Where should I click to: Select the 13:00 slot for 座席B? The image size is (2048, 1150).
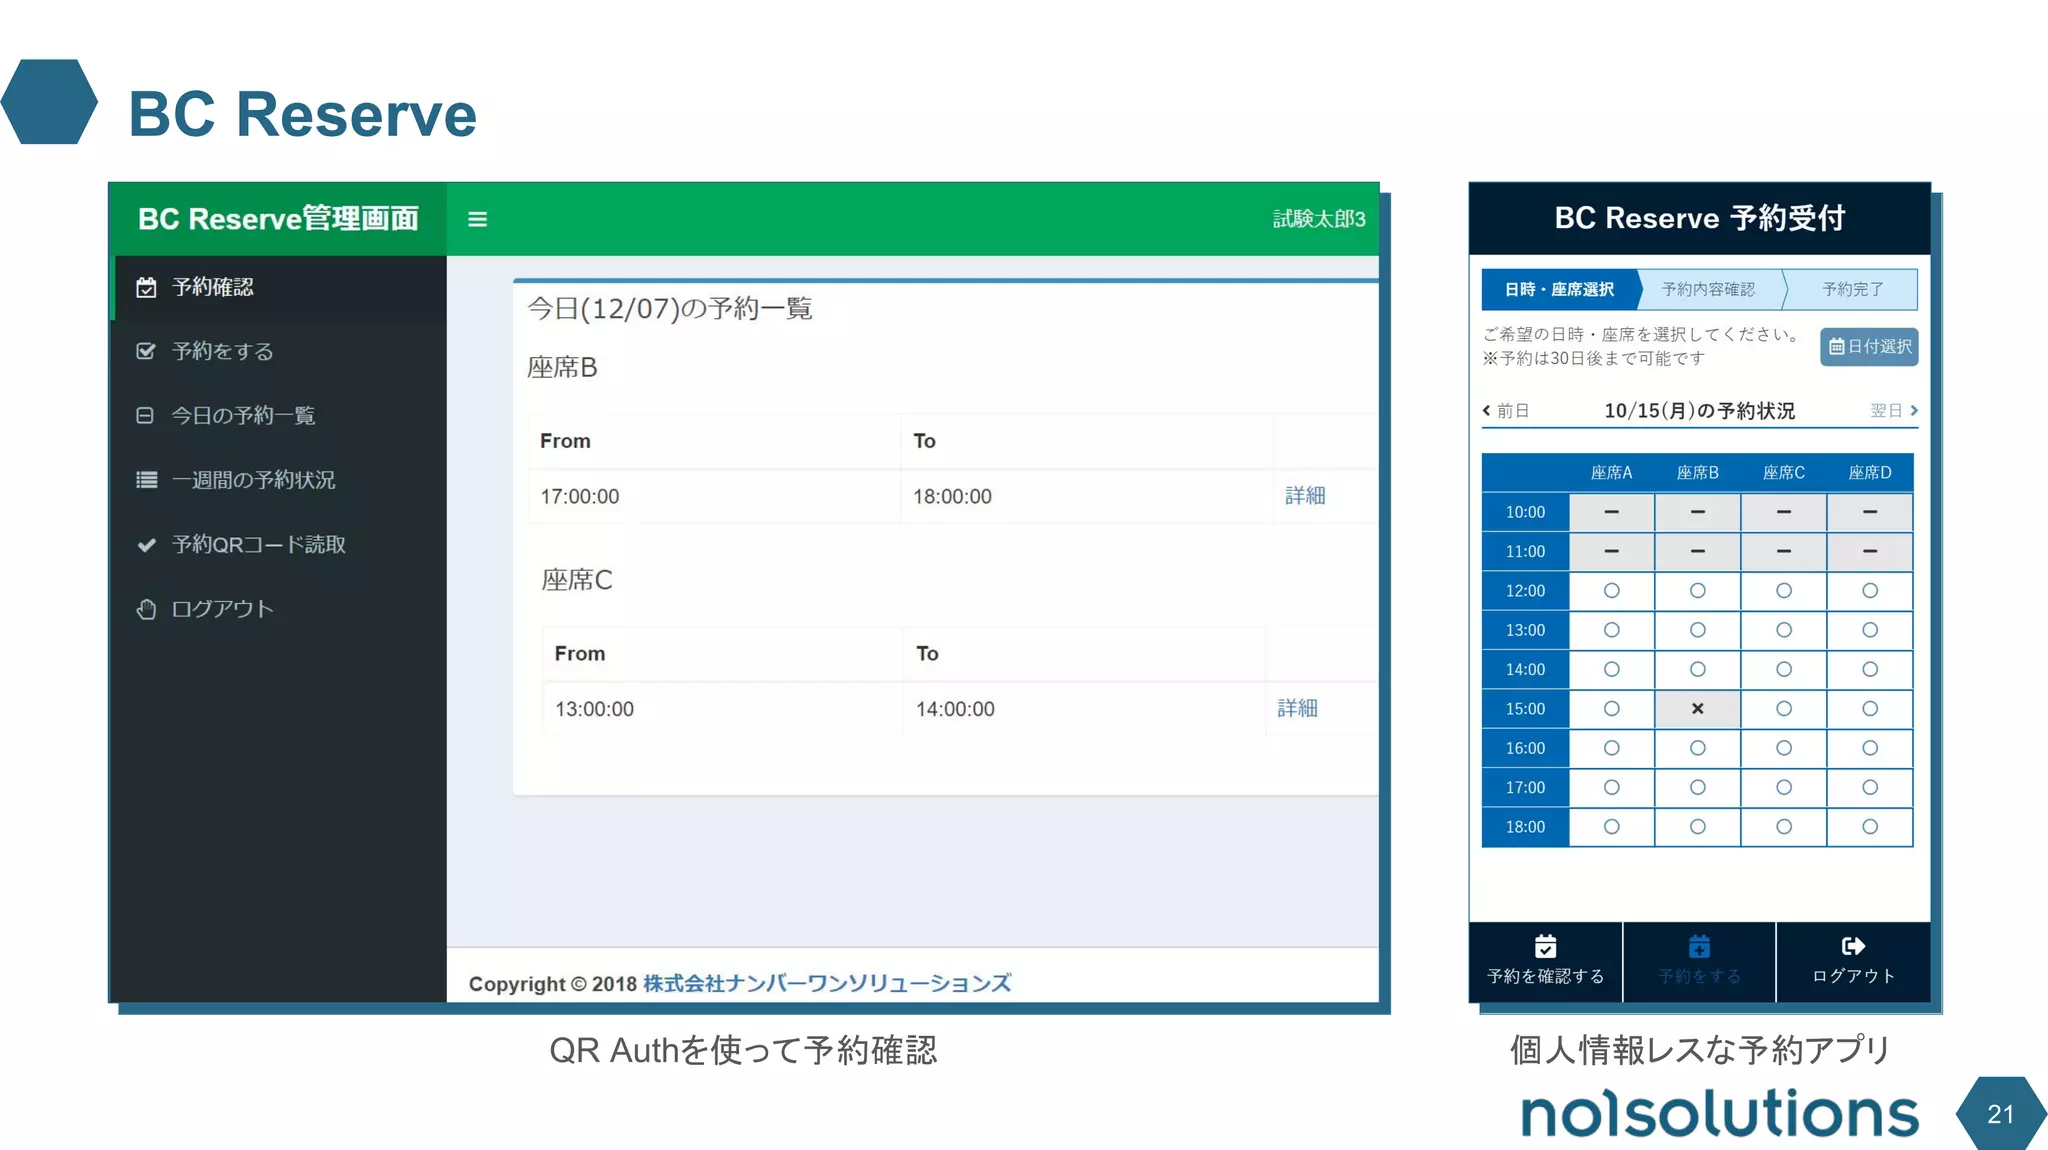coord(1697,630)
